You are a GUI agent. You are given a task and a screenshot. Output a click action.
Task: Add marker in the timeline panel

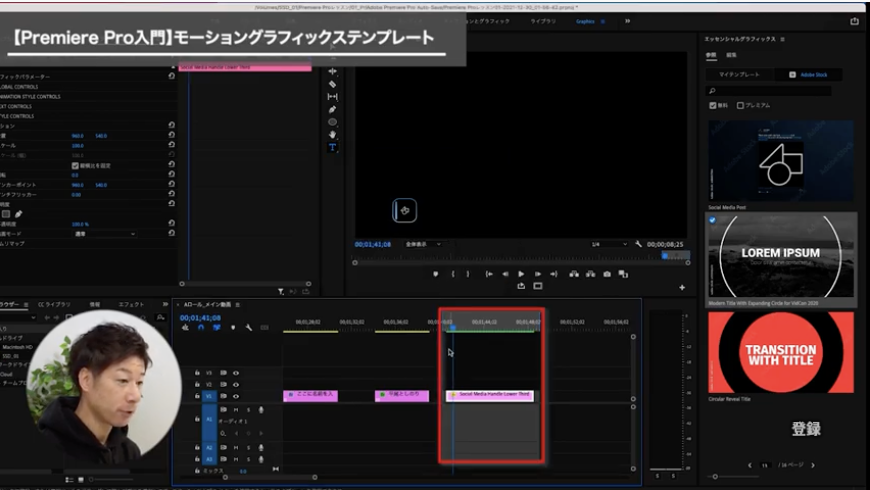point(233,327)
